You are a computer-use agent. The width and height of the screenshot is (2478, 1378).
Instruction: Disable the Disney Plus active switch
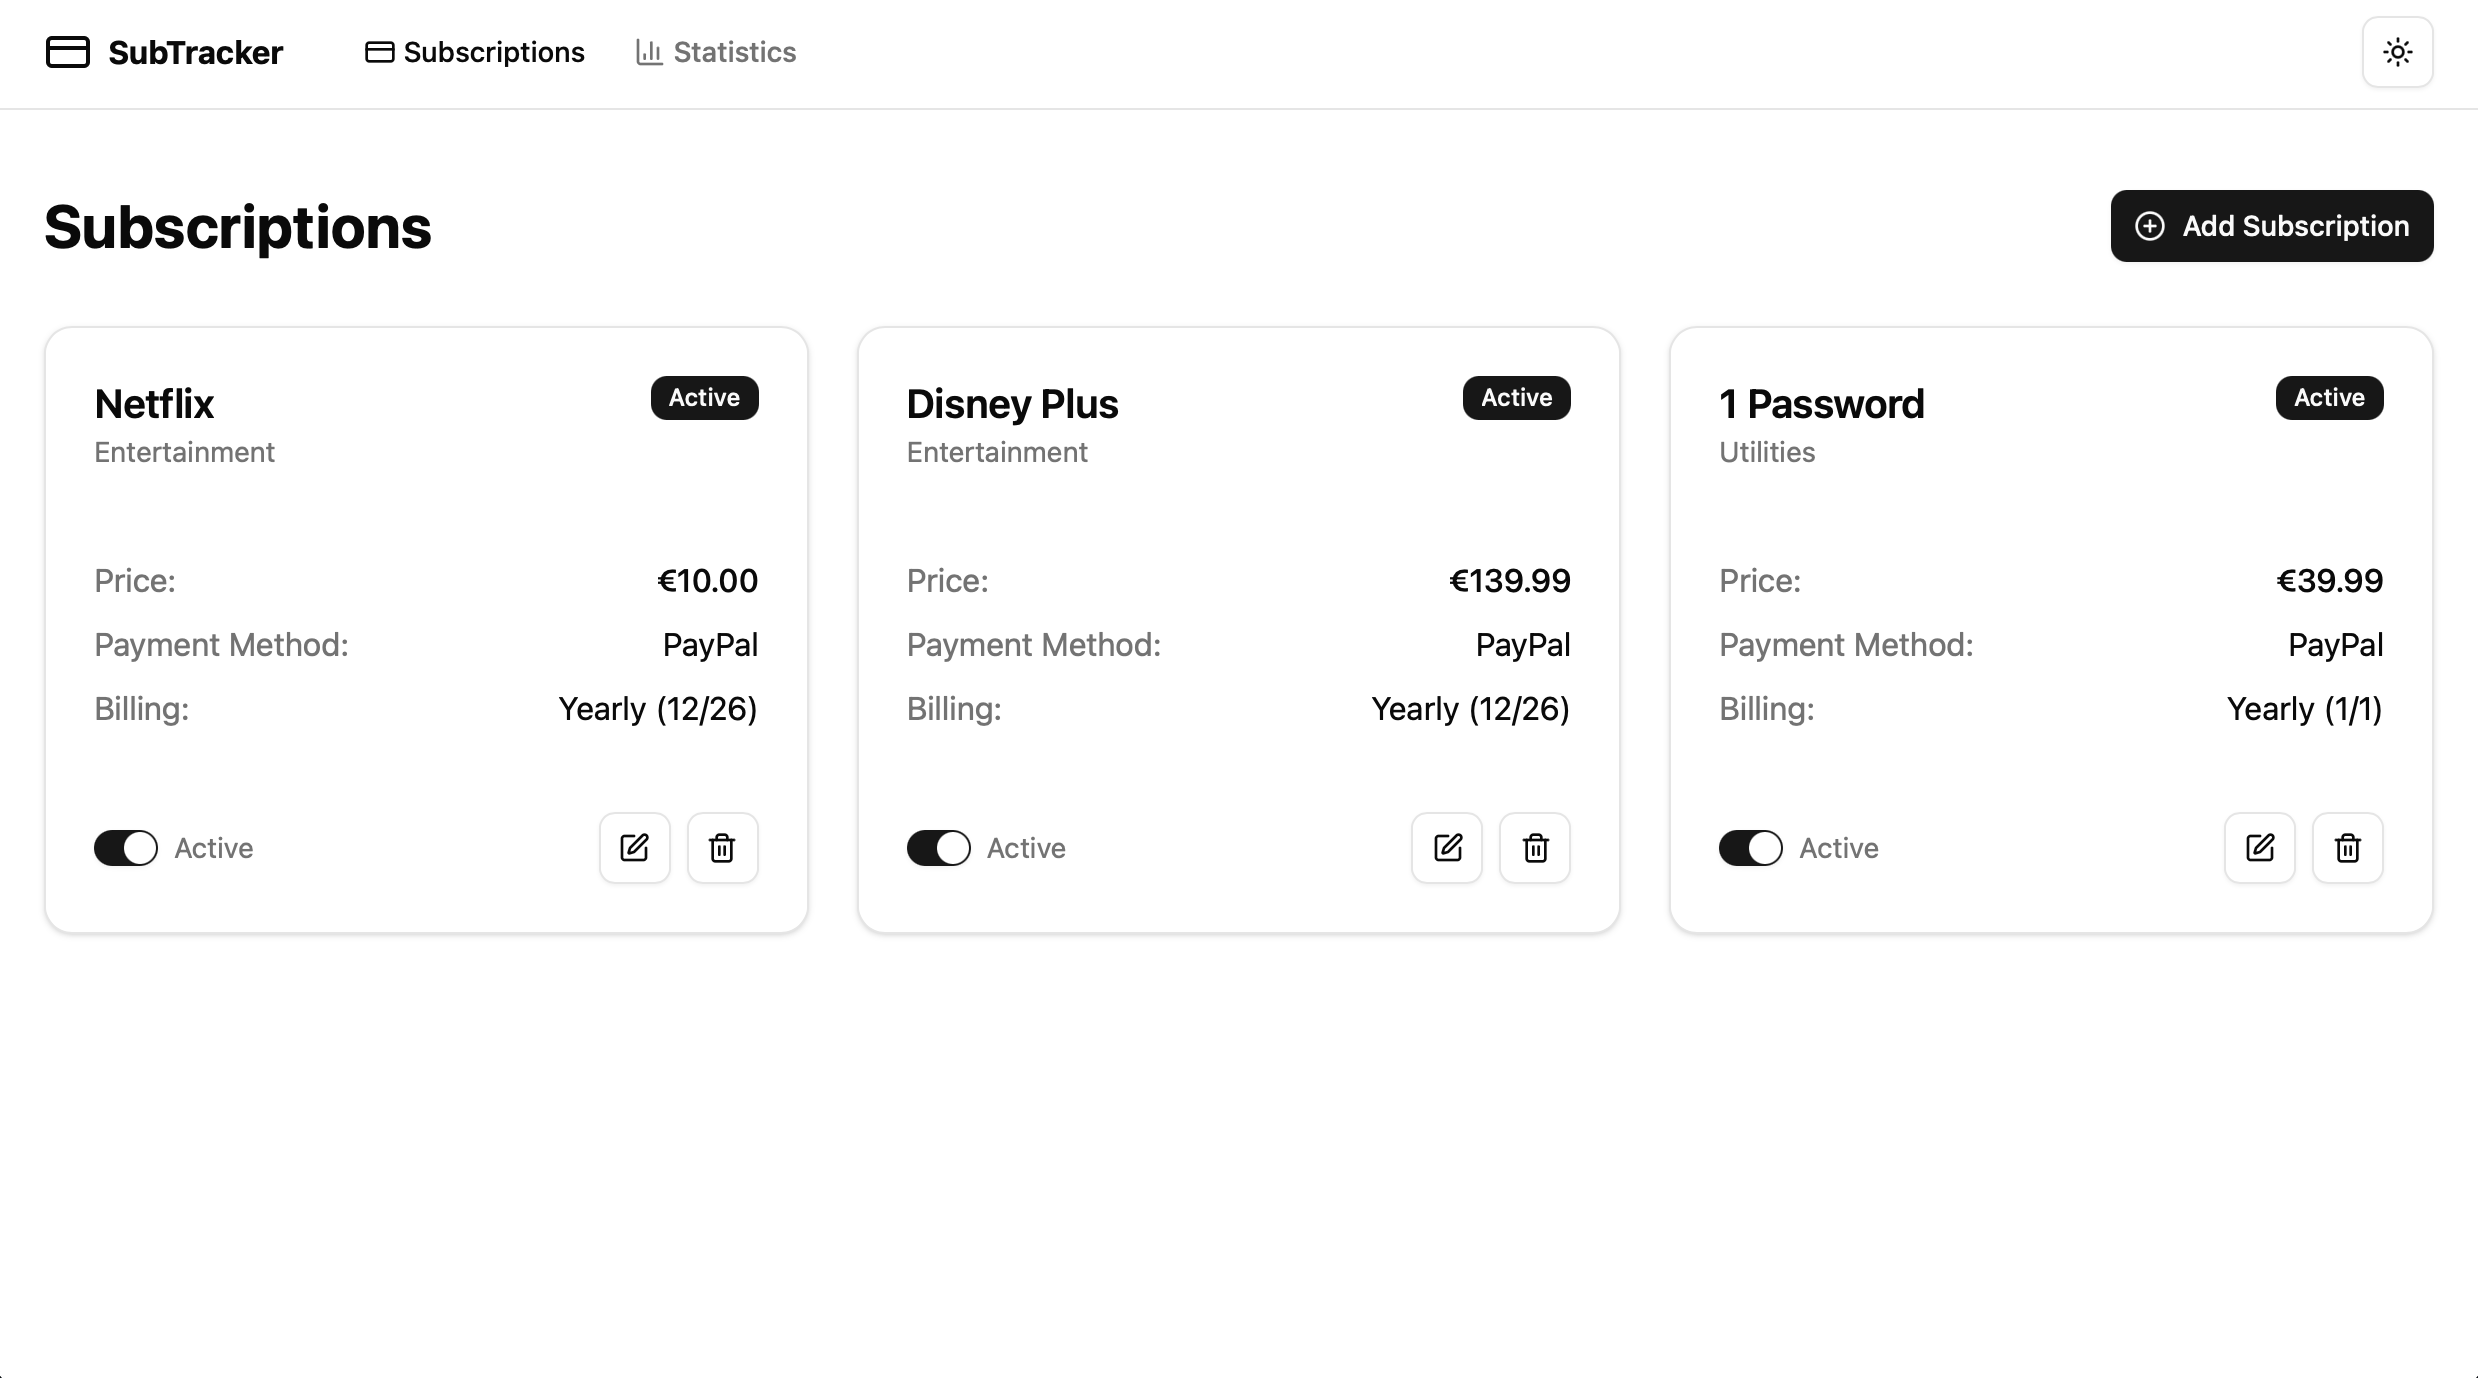(938, 848)
